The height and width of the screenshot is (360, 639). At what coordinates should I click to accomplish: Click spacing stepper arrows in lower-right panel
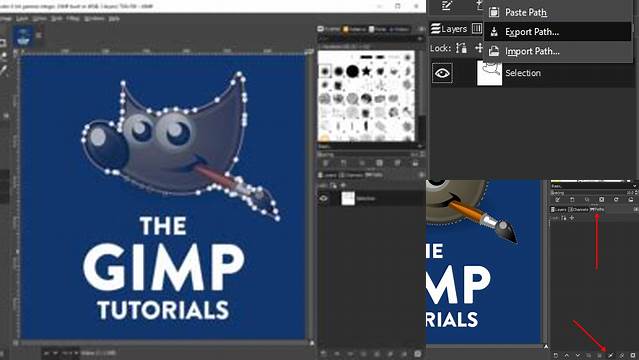(x=636, y=192)
